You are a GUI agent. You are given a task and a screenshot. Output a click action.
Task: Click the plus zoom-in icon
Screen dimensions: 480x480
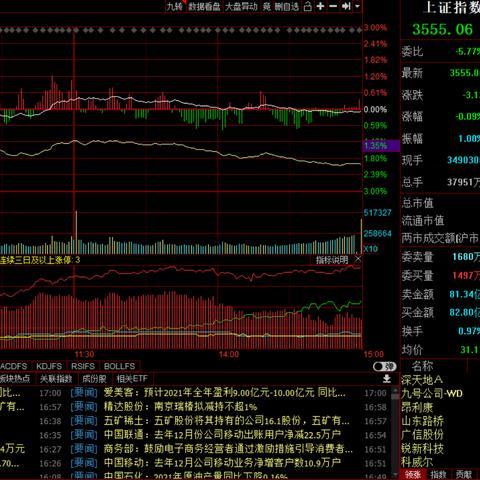tap(320, 6)
